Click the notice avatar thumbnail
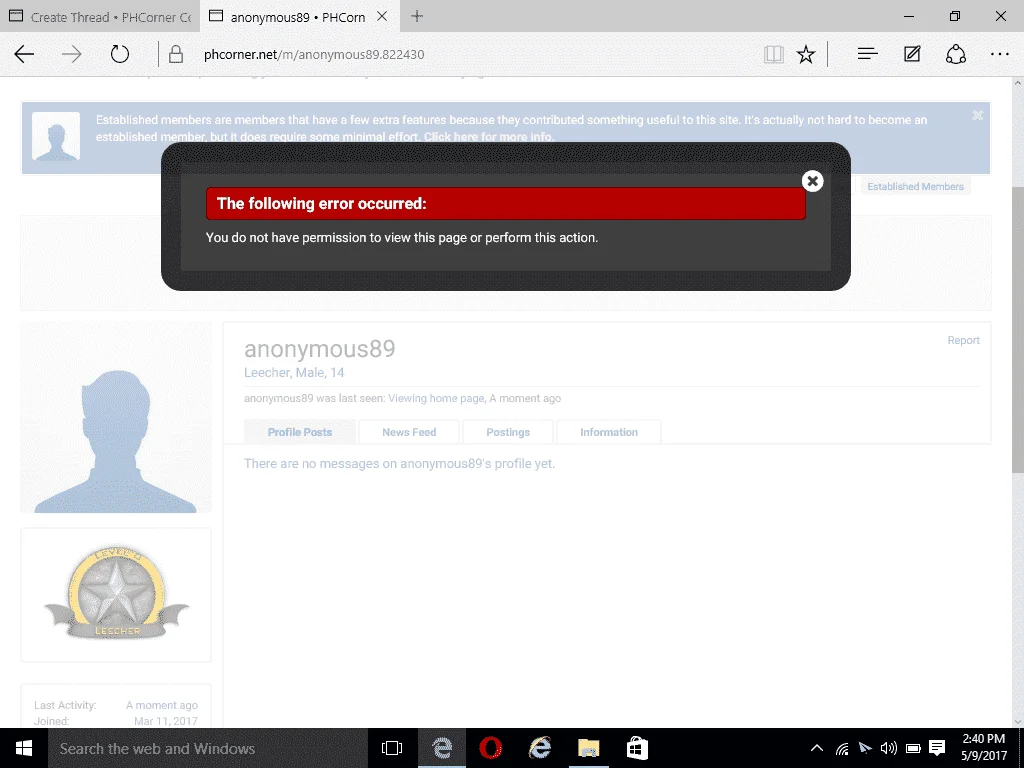Viewport: 1024px width, 768px height. [x=56, y=136]
